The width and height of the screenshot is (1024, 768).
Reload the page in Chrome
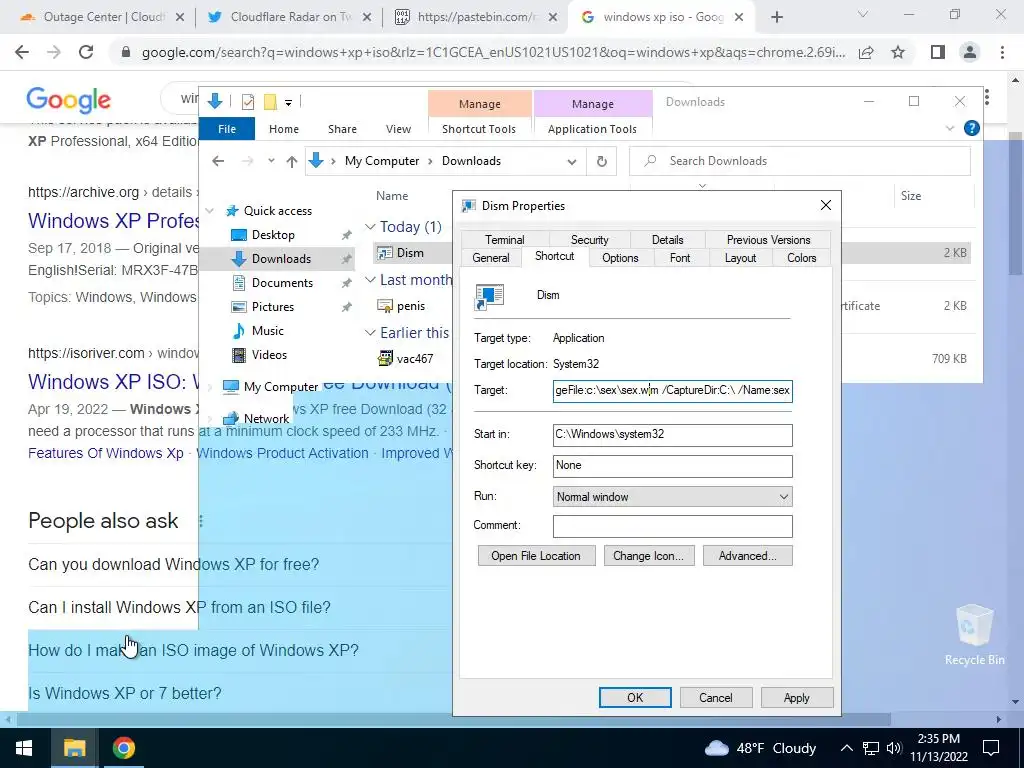86,52
